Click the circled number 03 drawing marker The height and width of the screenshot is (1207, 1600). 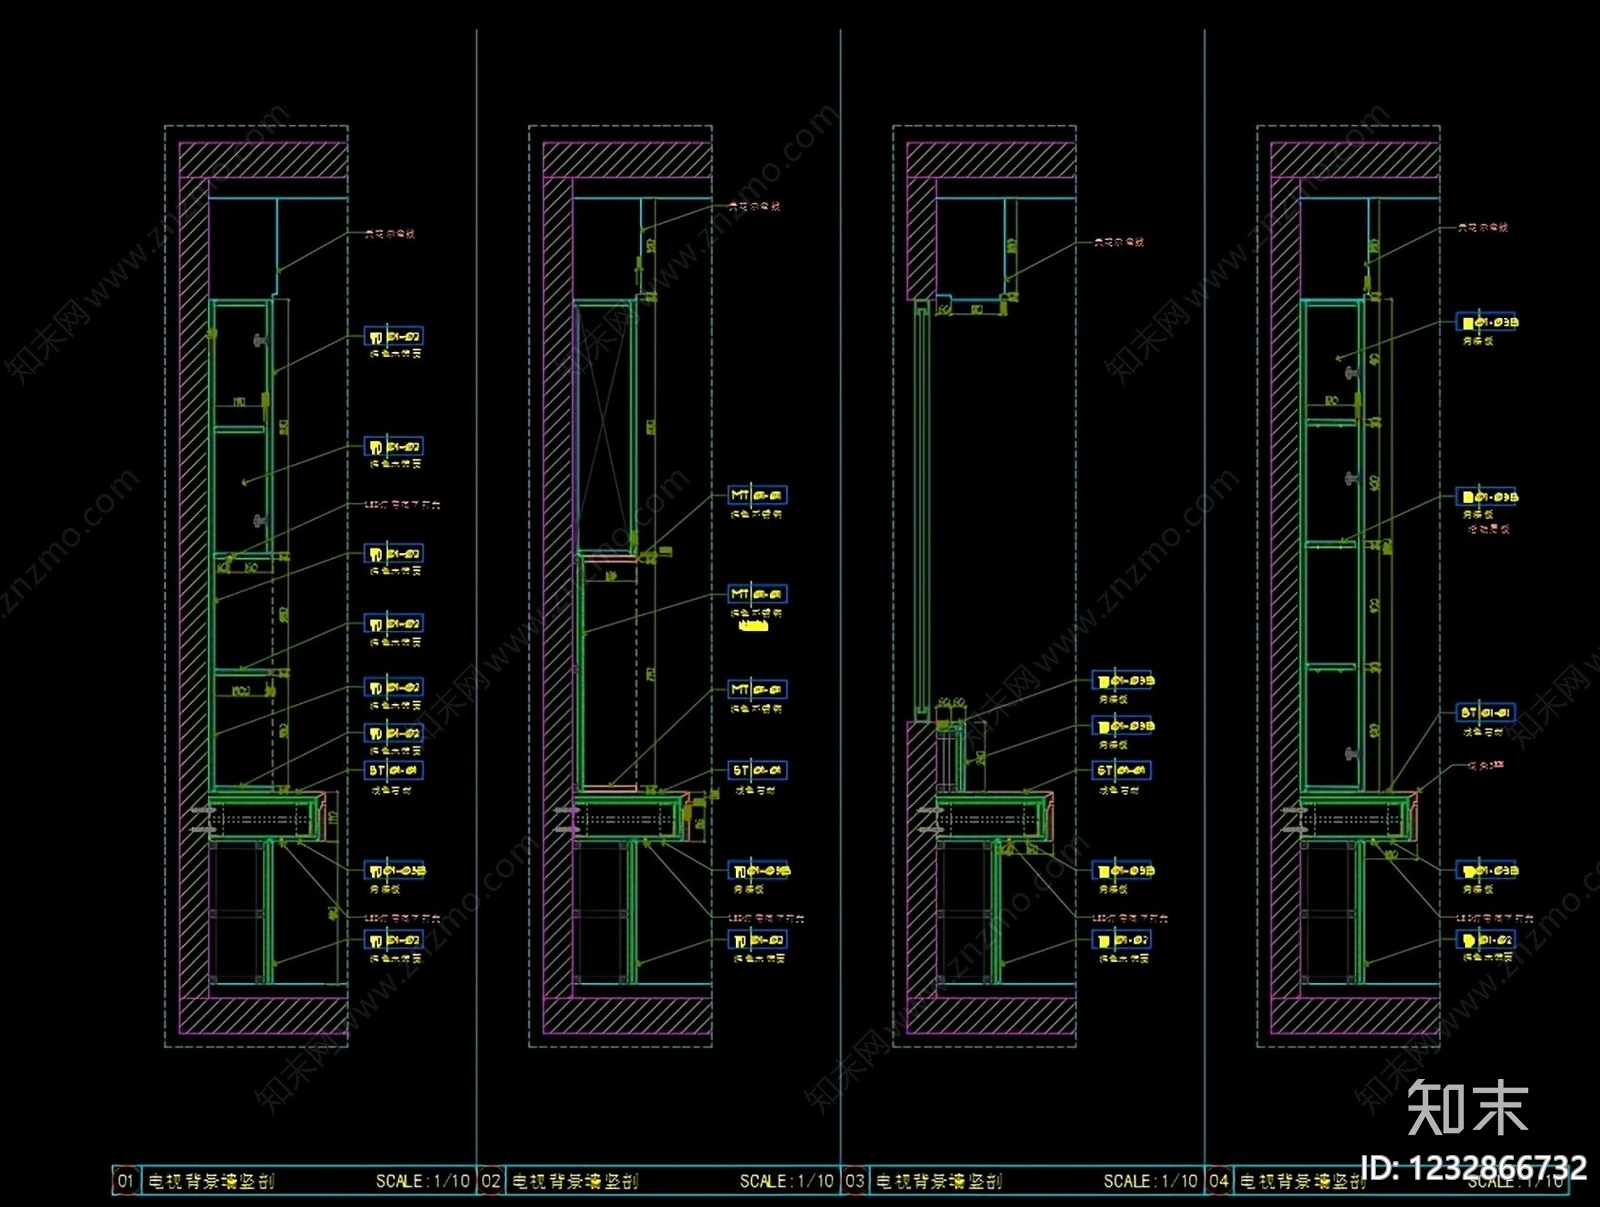[x=854, y=1181]
